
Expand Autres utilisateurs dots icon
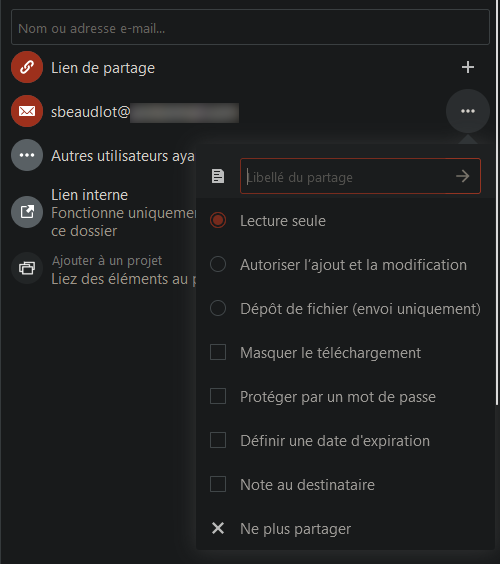[x=27, y=155]
